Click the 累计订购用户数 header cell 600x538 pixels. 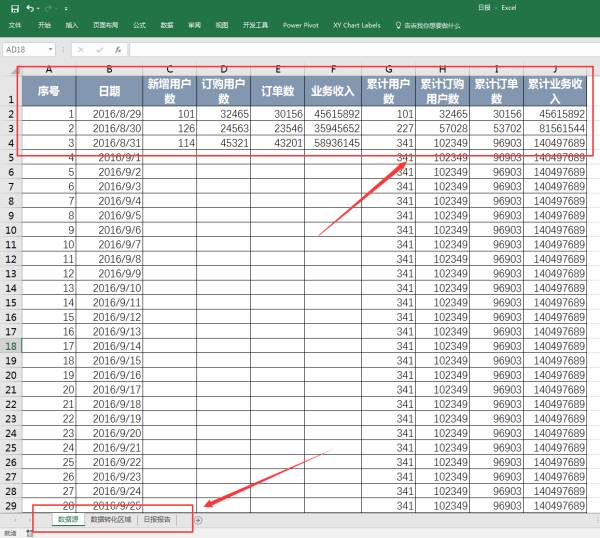pos(442,91)
